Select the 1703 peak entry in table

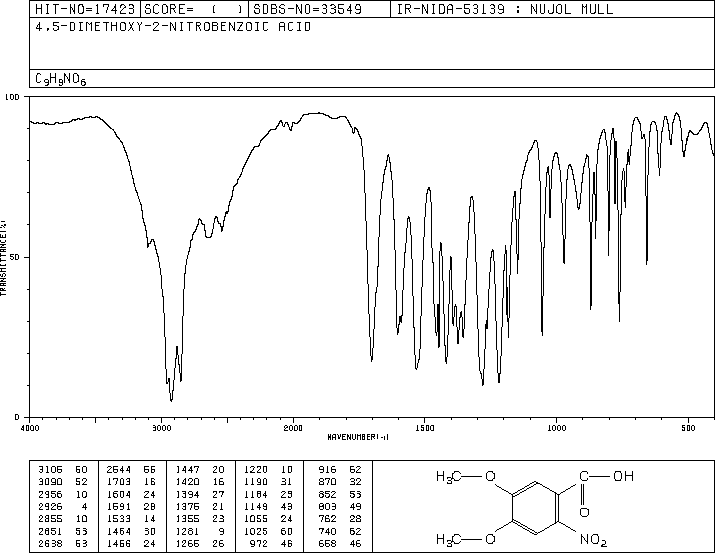131,481
